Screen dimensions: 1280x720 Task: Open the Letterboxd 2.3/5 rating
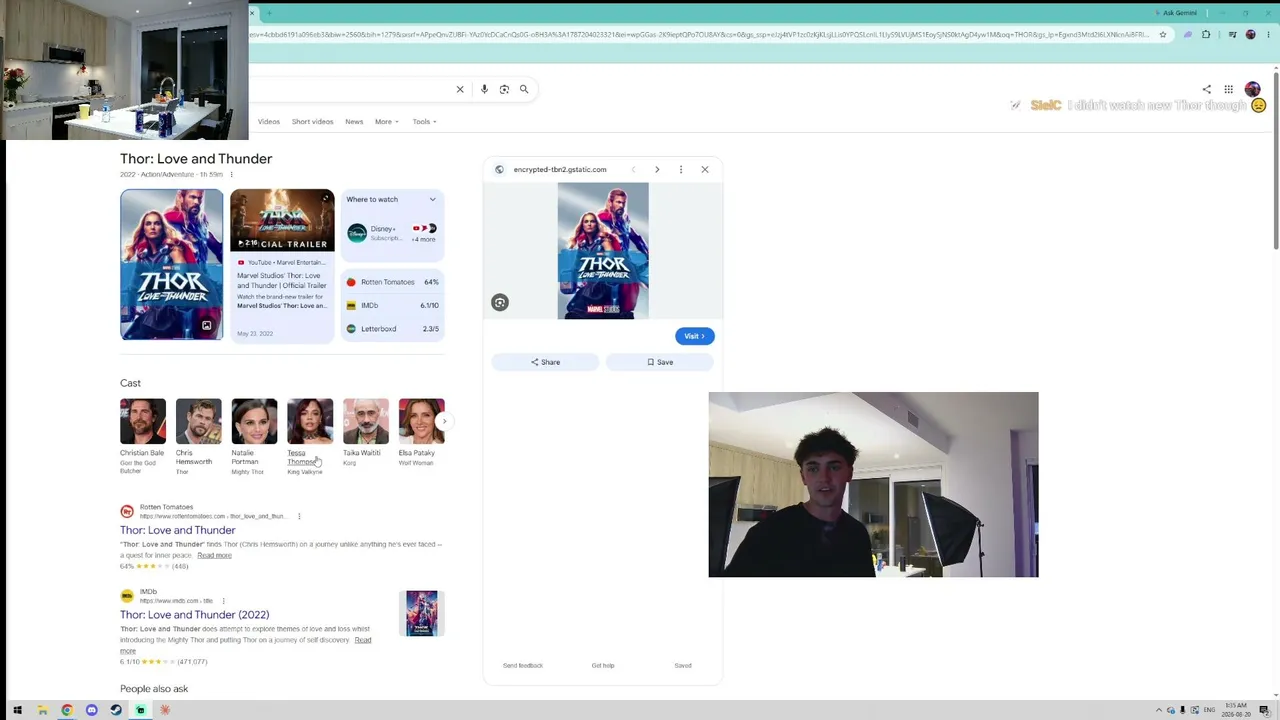[x=393, y=329]
